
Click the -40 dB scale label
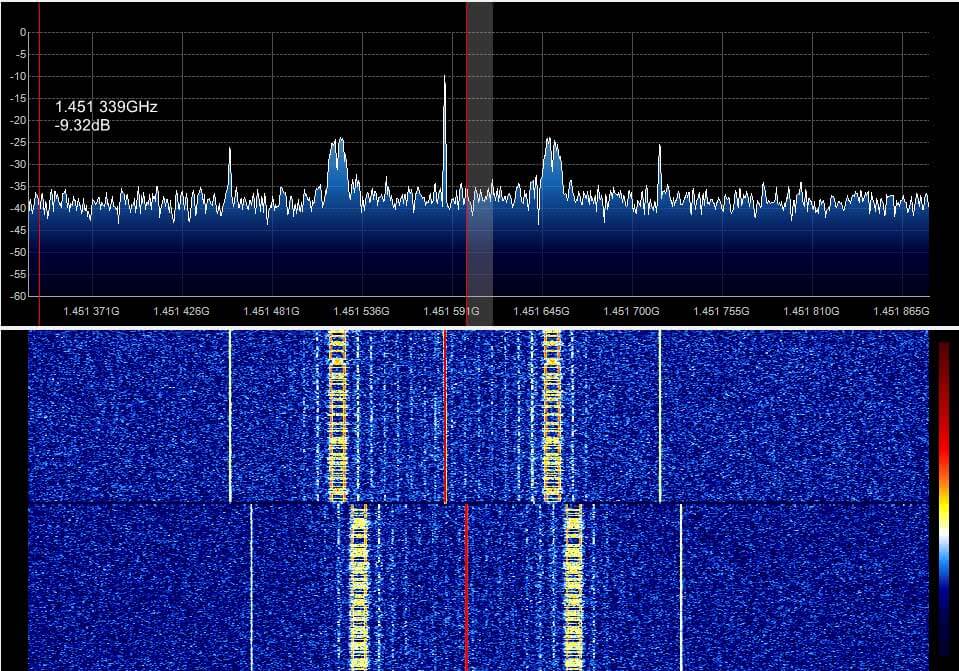20,209
